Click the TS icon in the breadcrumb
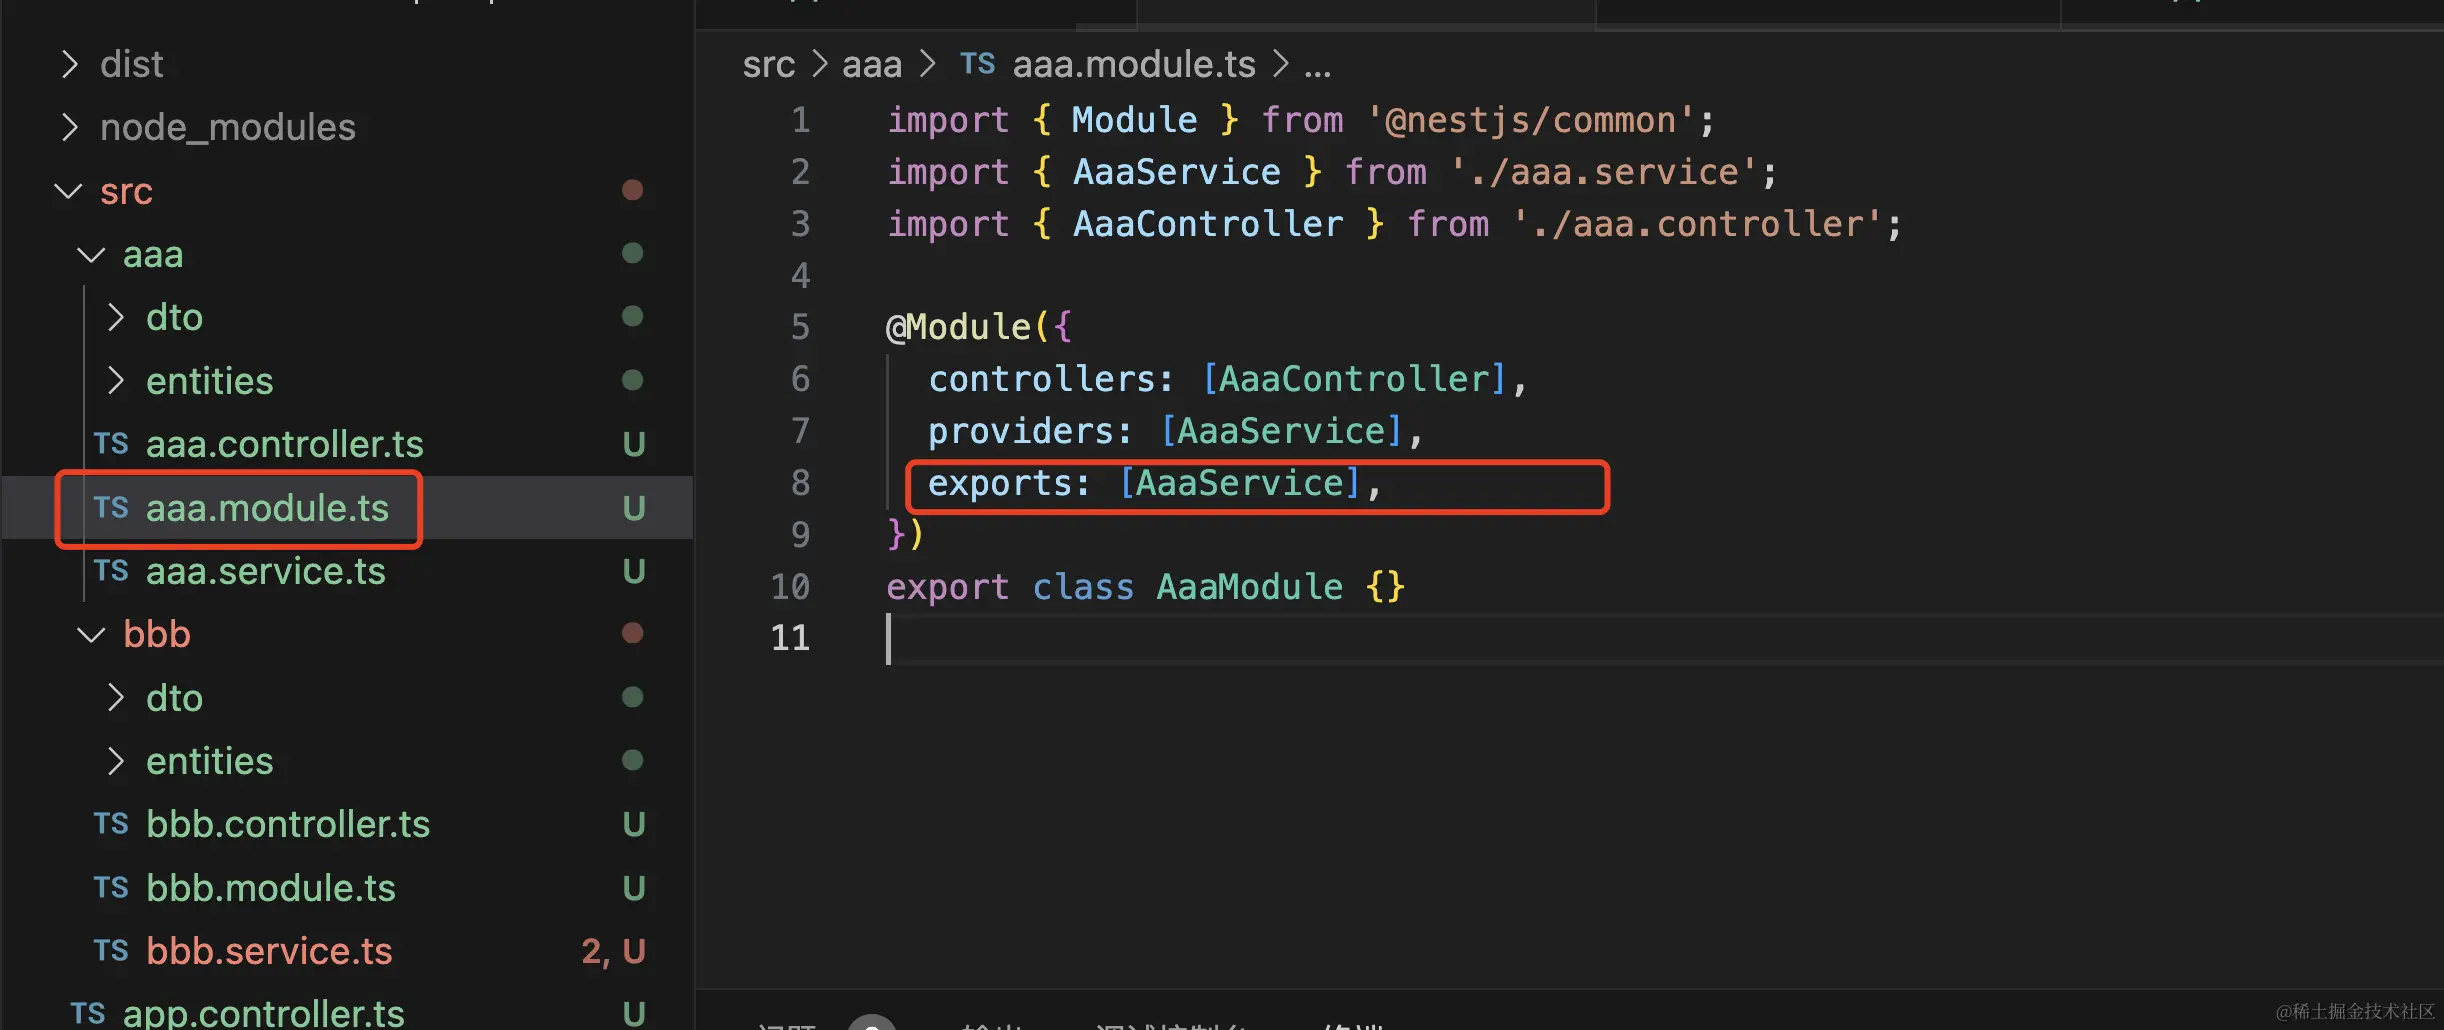 [977, 64]
